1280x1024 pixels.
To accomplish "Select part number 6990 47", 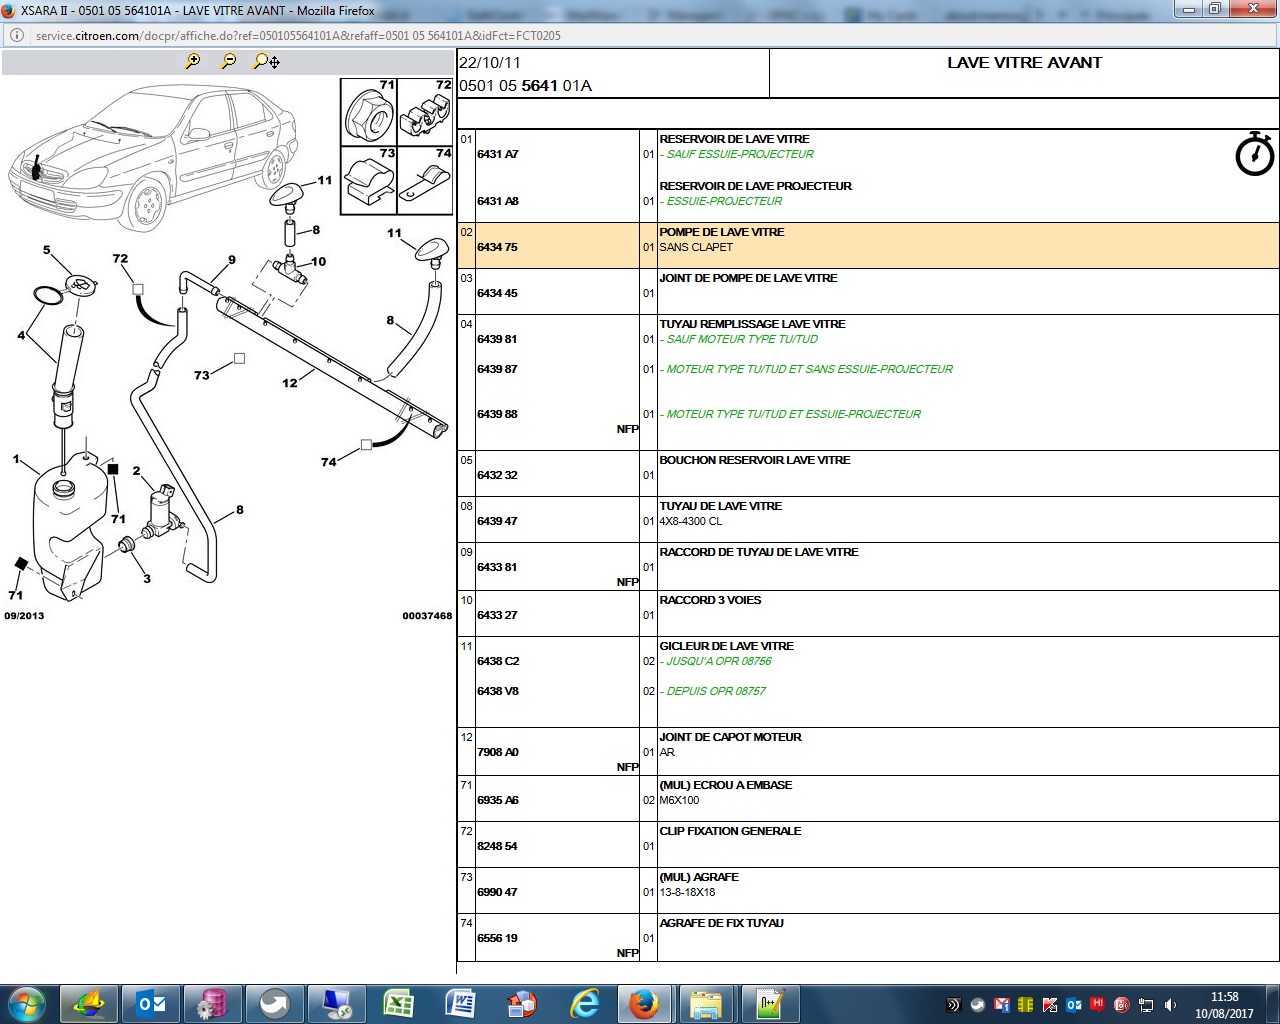I will coord(497,892).
